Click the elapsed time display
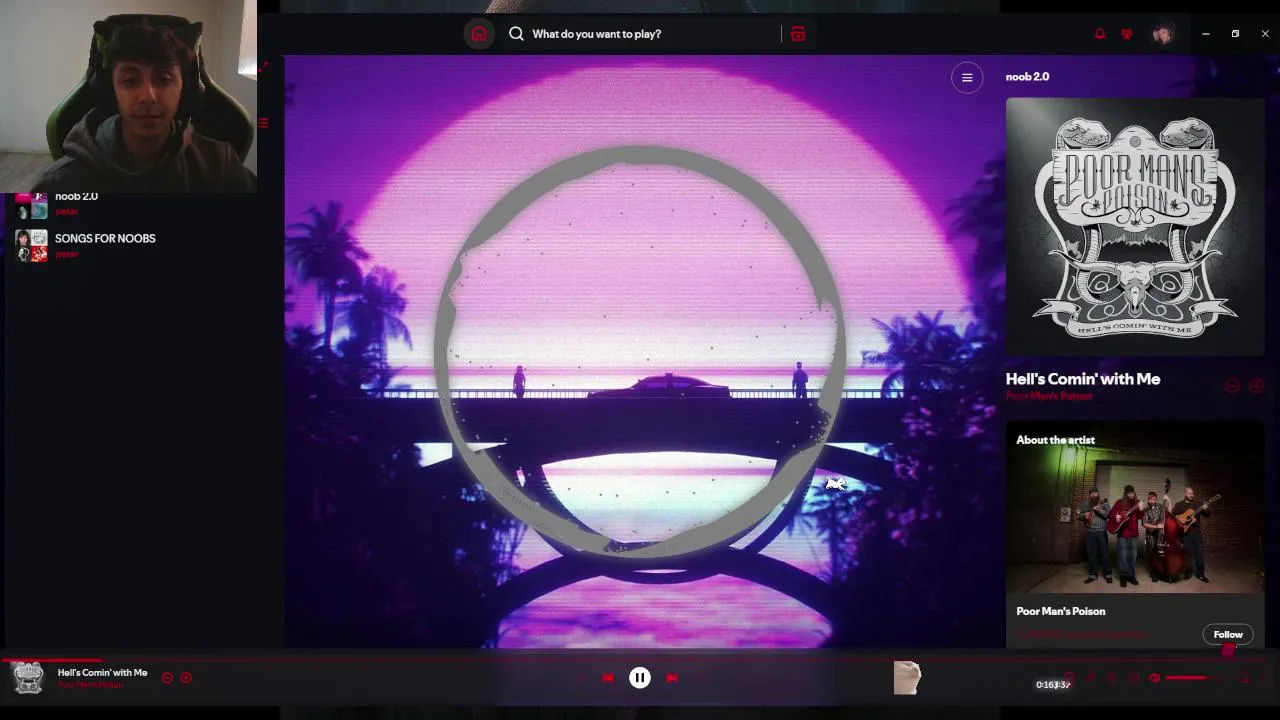The width and height of the screenshot is (1280, 720). [x=1044, y=685]
